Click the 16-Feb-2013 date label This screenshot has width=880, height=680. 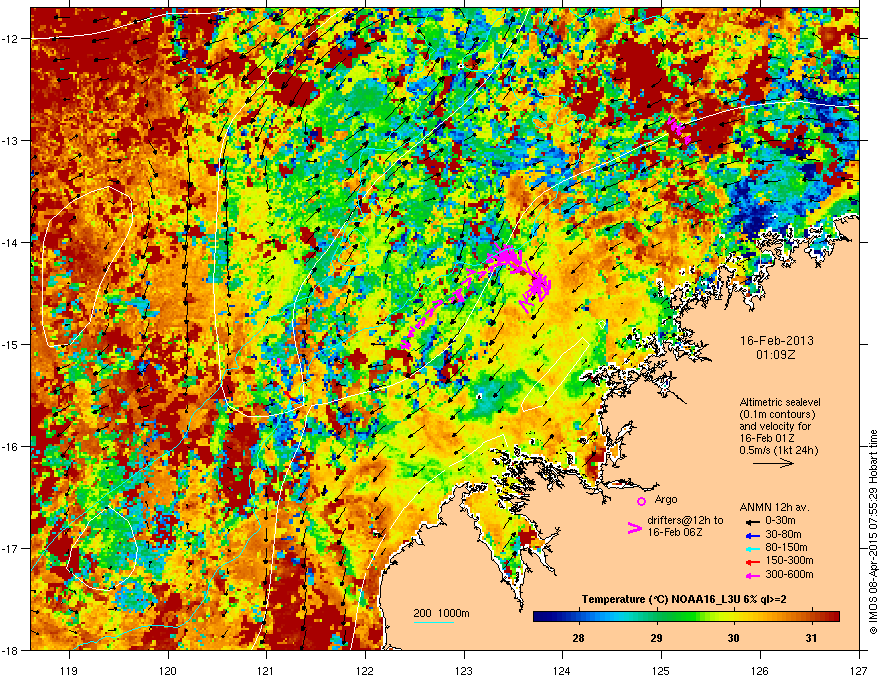(776, 341)
